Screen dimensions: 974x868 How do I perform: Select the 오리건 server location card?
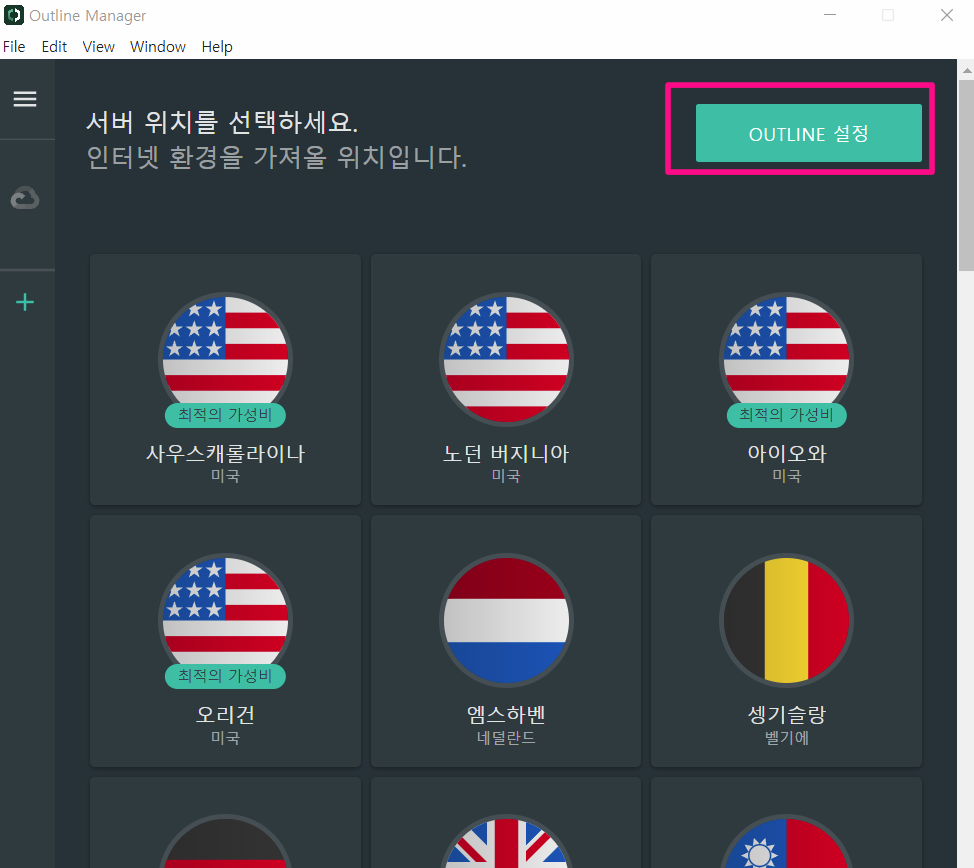click(225, 641)
